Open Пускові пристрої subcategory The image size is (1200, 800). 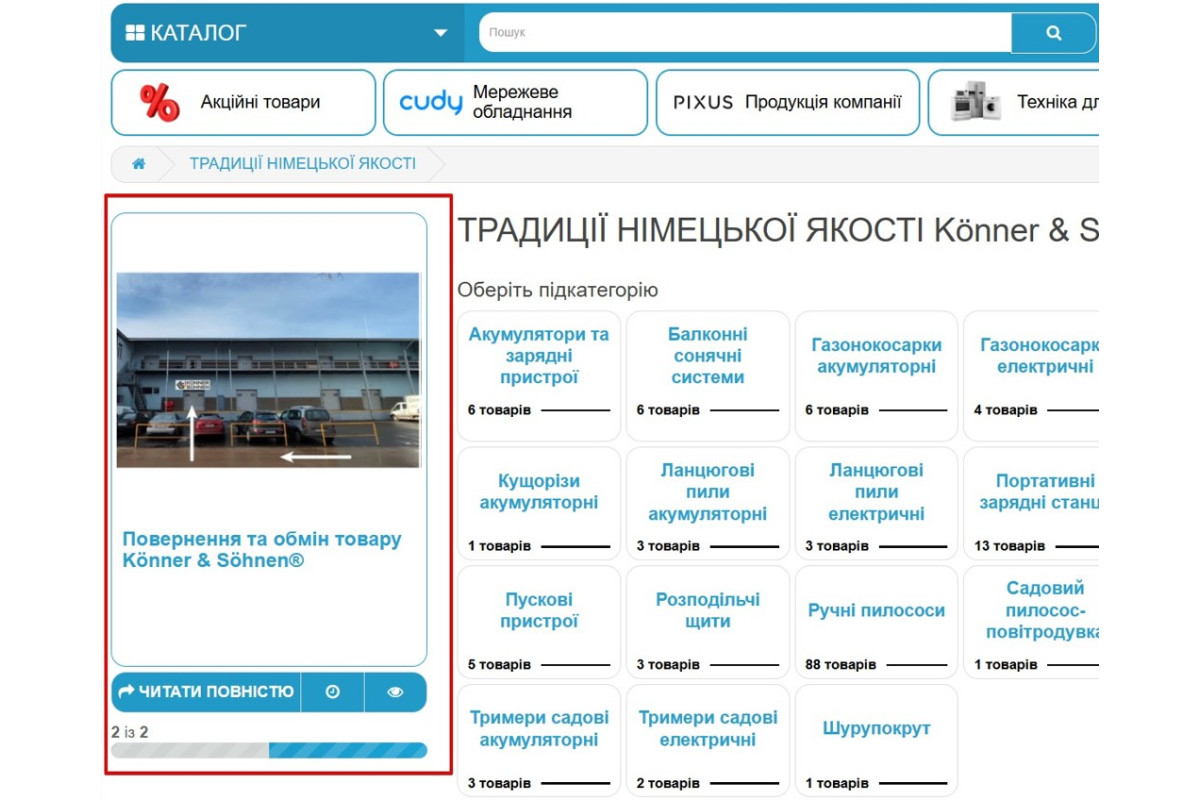(539, 611)
